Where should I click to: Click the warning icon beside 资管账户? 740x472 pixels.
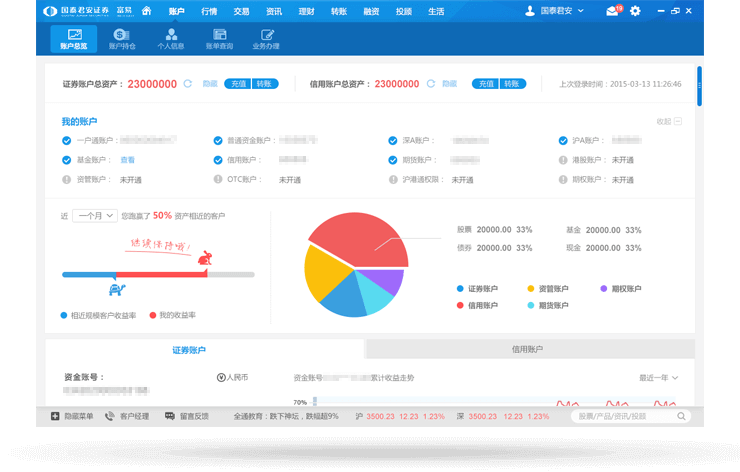tap(67, 179)
